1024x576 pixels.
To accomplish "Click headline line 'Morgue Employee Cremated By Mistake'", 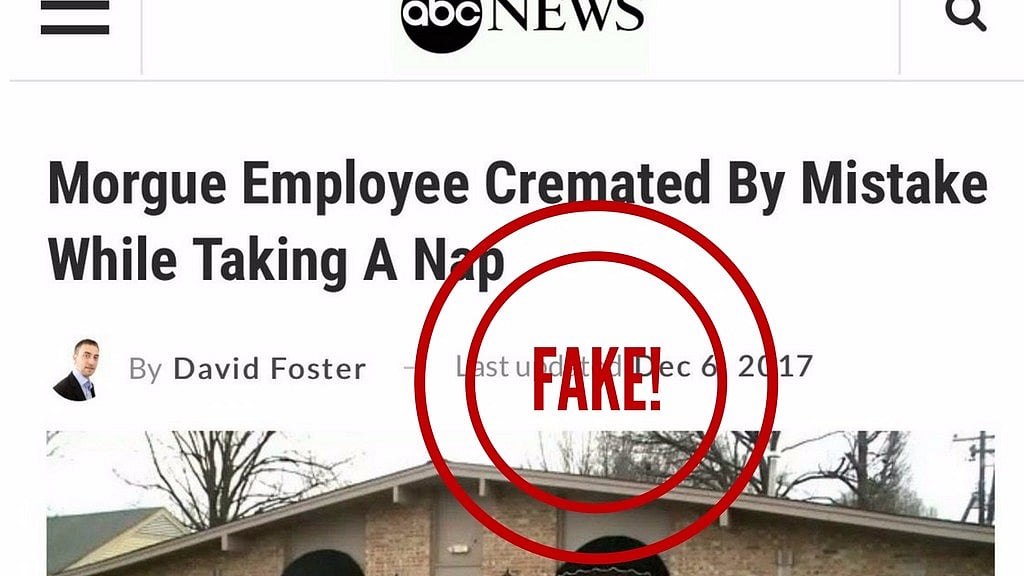I will click(x=517, y=184).
